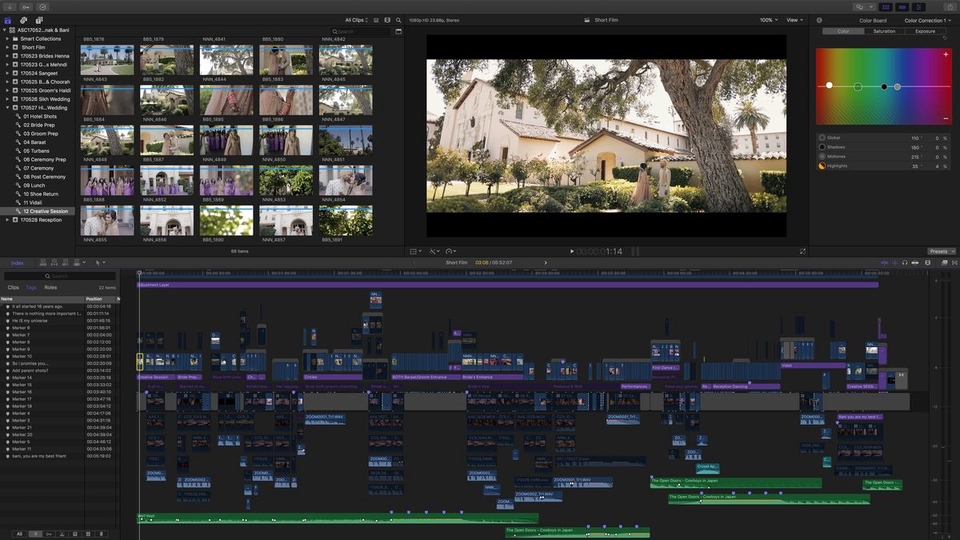
Task: Open the retime speedometer dropdown under viewer
Action: pos(451,251)
